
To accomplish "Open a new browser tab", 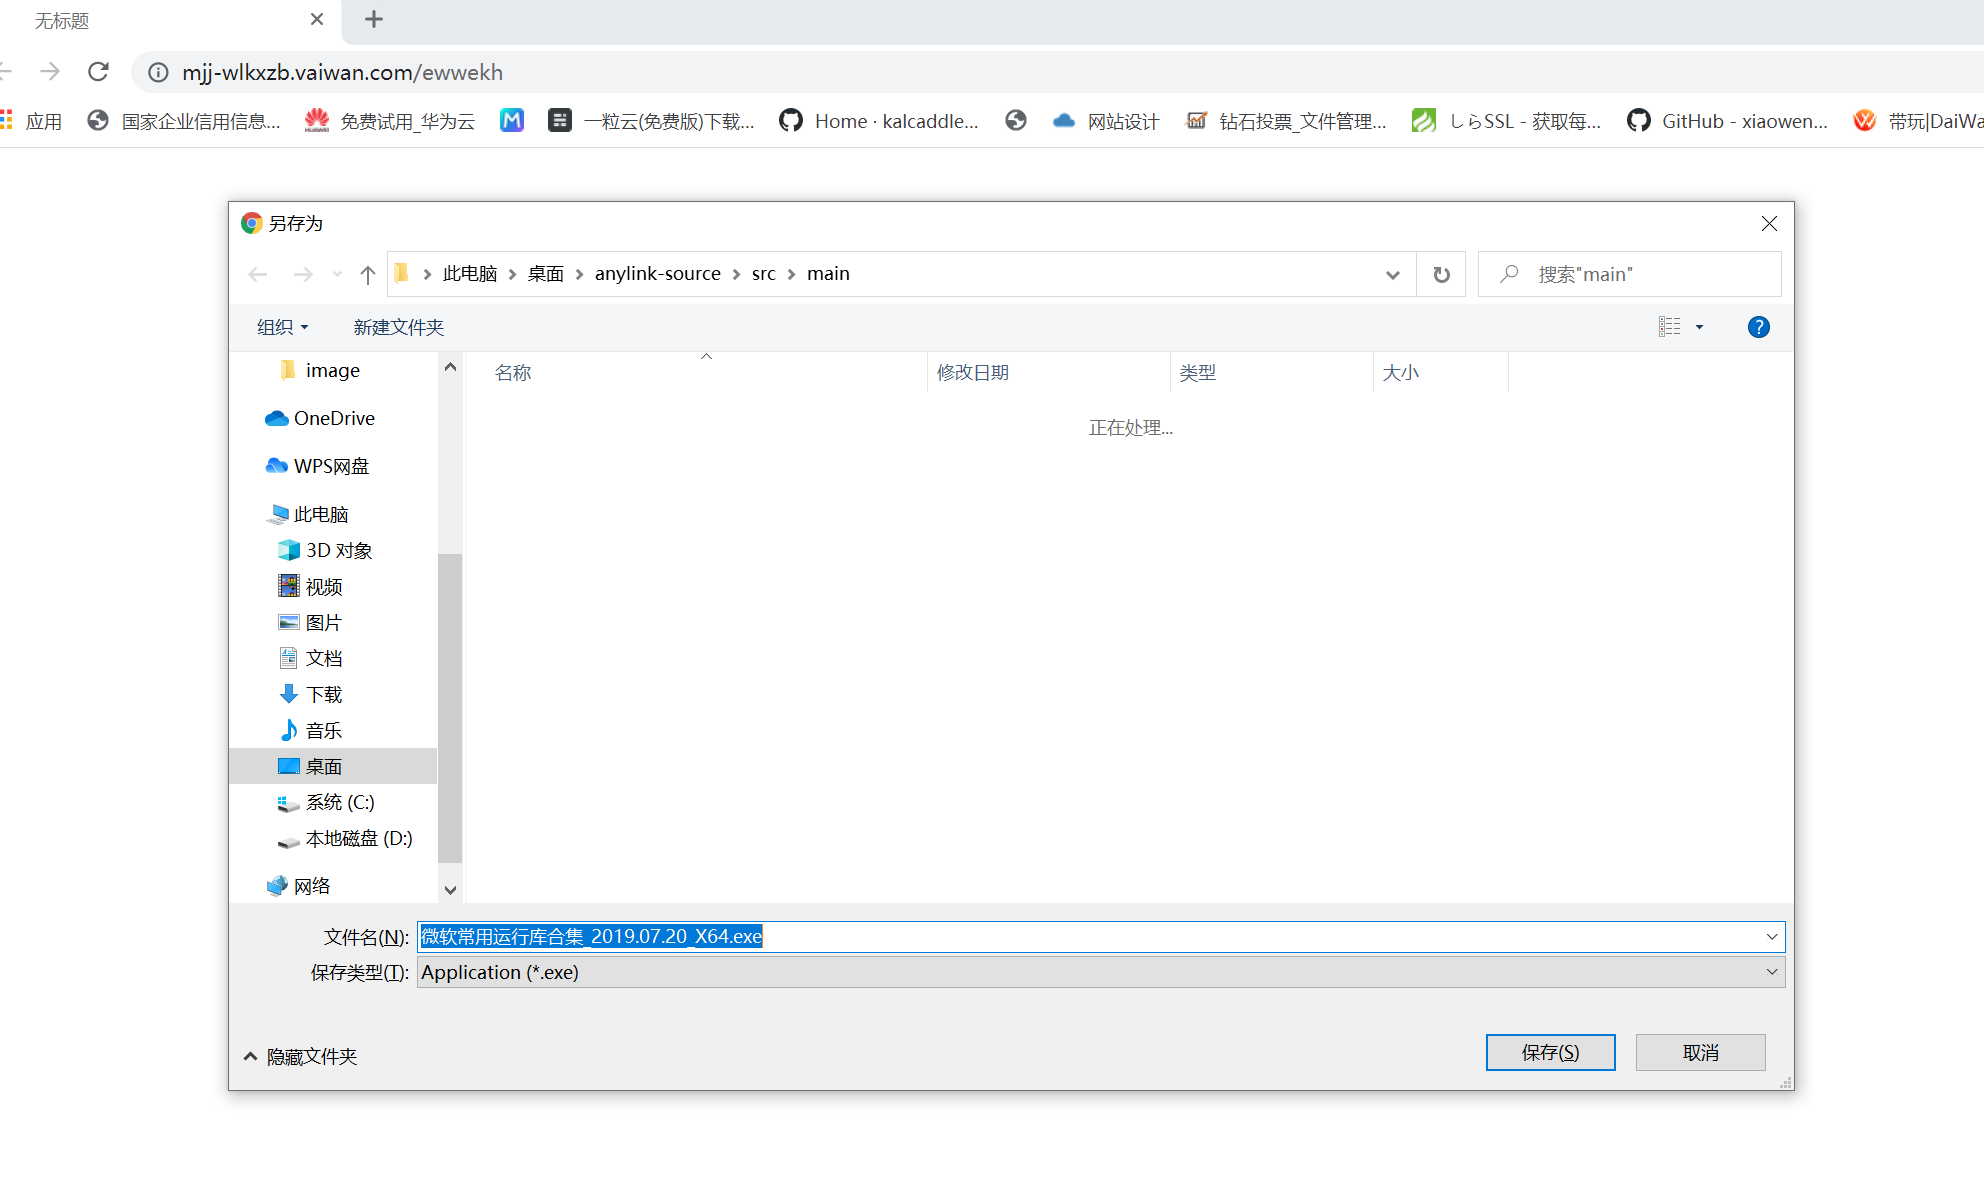I will tap(374, 19).
